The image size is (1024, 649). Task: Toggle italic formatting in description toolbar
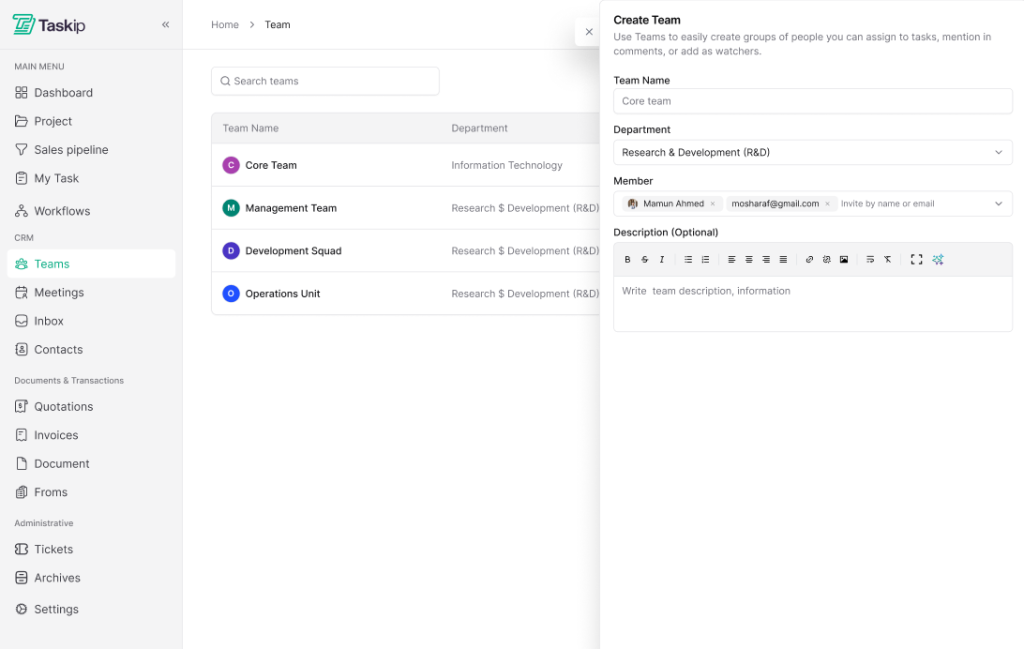[662, 260]
